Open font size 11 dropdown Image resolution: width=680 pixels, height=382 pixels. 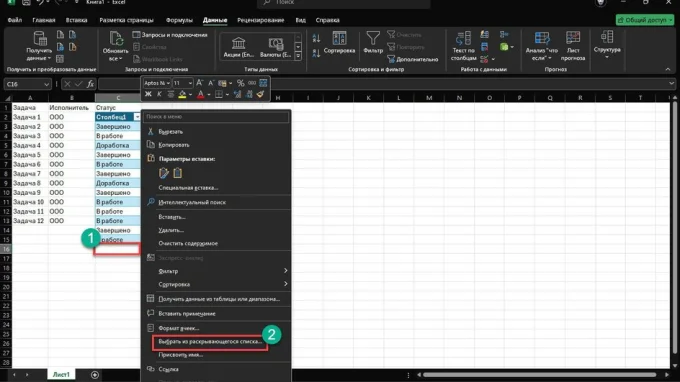coord(190,83)
